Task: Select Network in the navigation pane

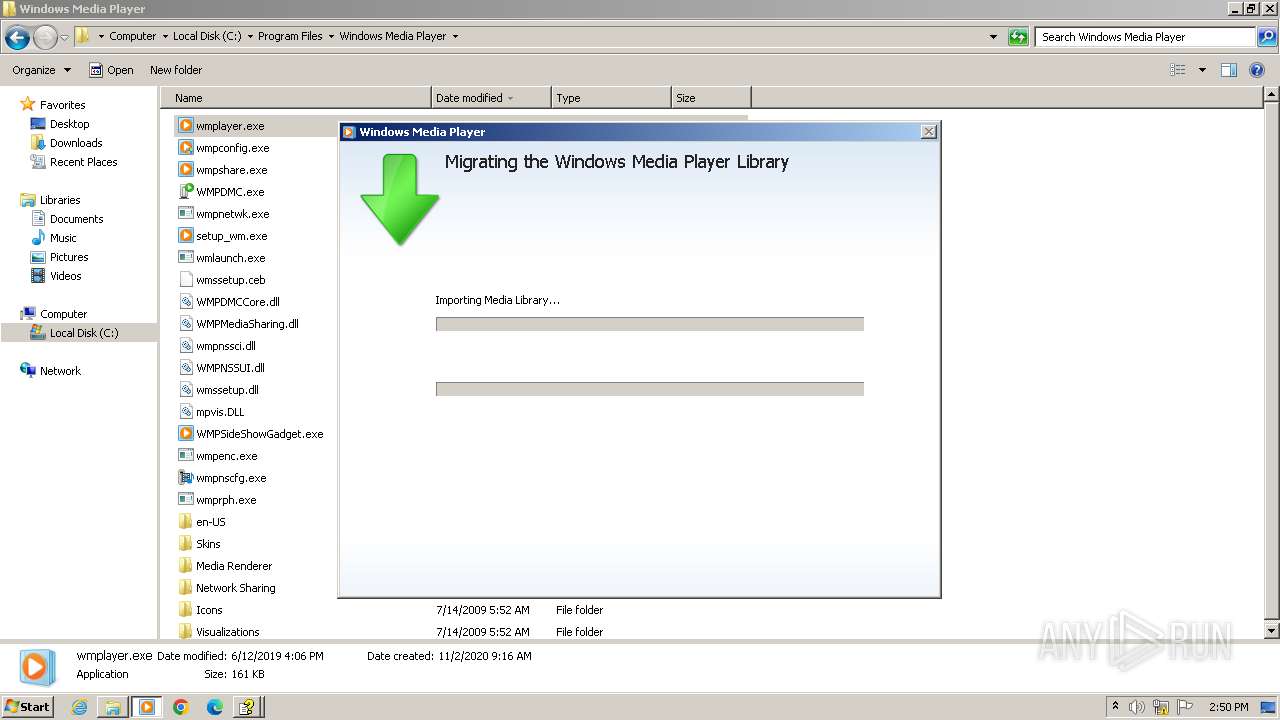Action: (60, 371)
